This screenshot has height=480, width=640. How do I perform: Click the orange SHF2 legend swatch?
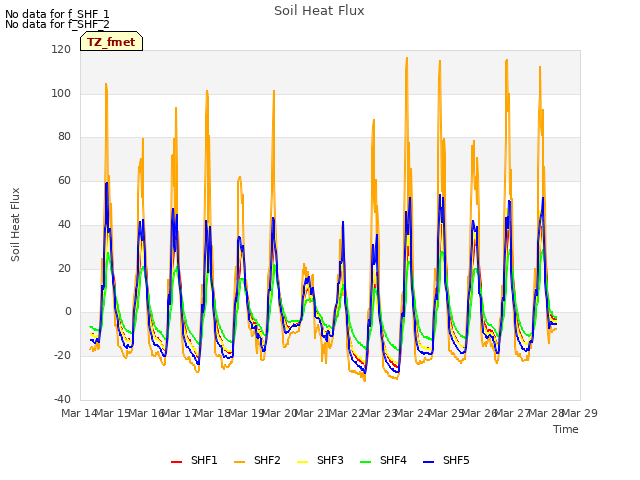[x=240, y=462]
